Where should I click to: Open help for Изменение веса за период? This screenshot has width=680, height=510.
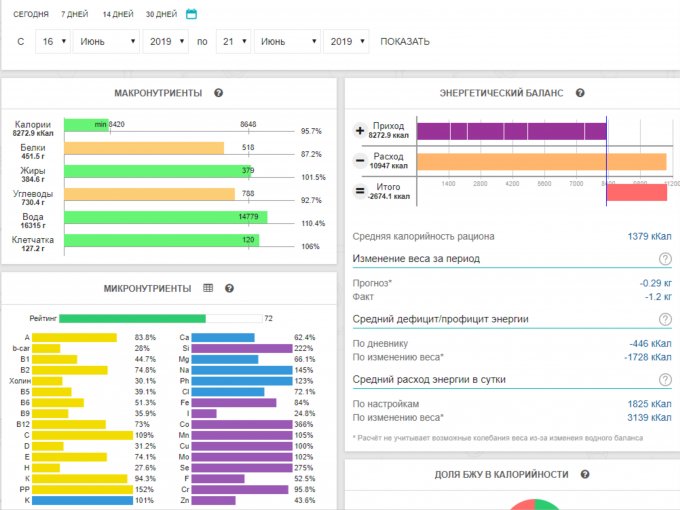click(x=664, y=259)
